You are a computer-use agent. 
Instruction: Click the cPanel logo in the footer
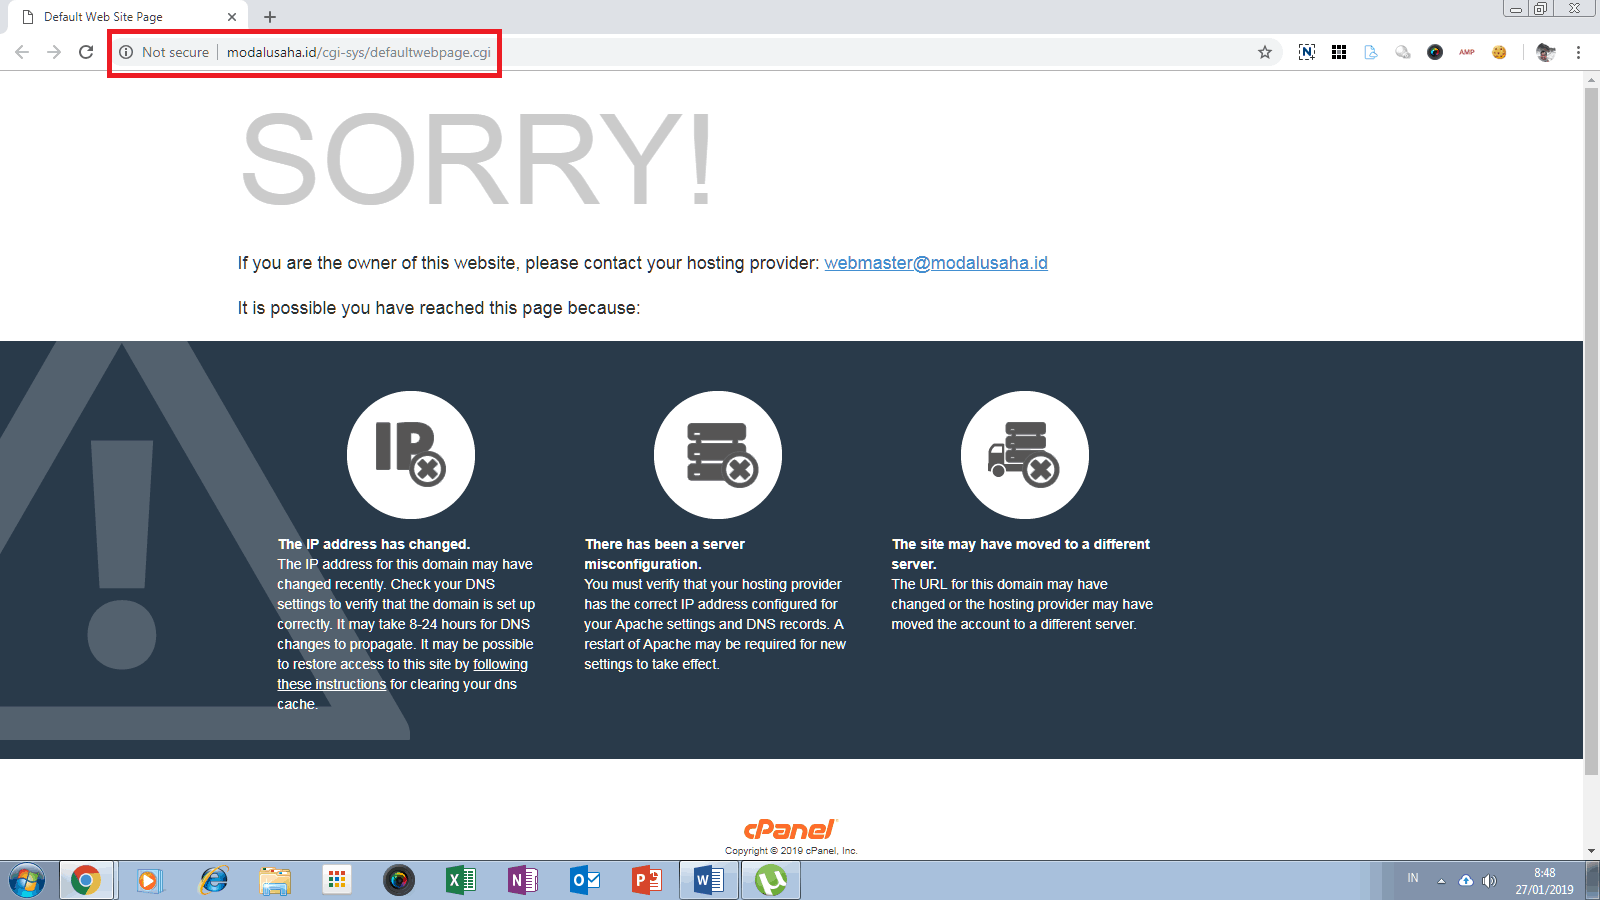789,829
